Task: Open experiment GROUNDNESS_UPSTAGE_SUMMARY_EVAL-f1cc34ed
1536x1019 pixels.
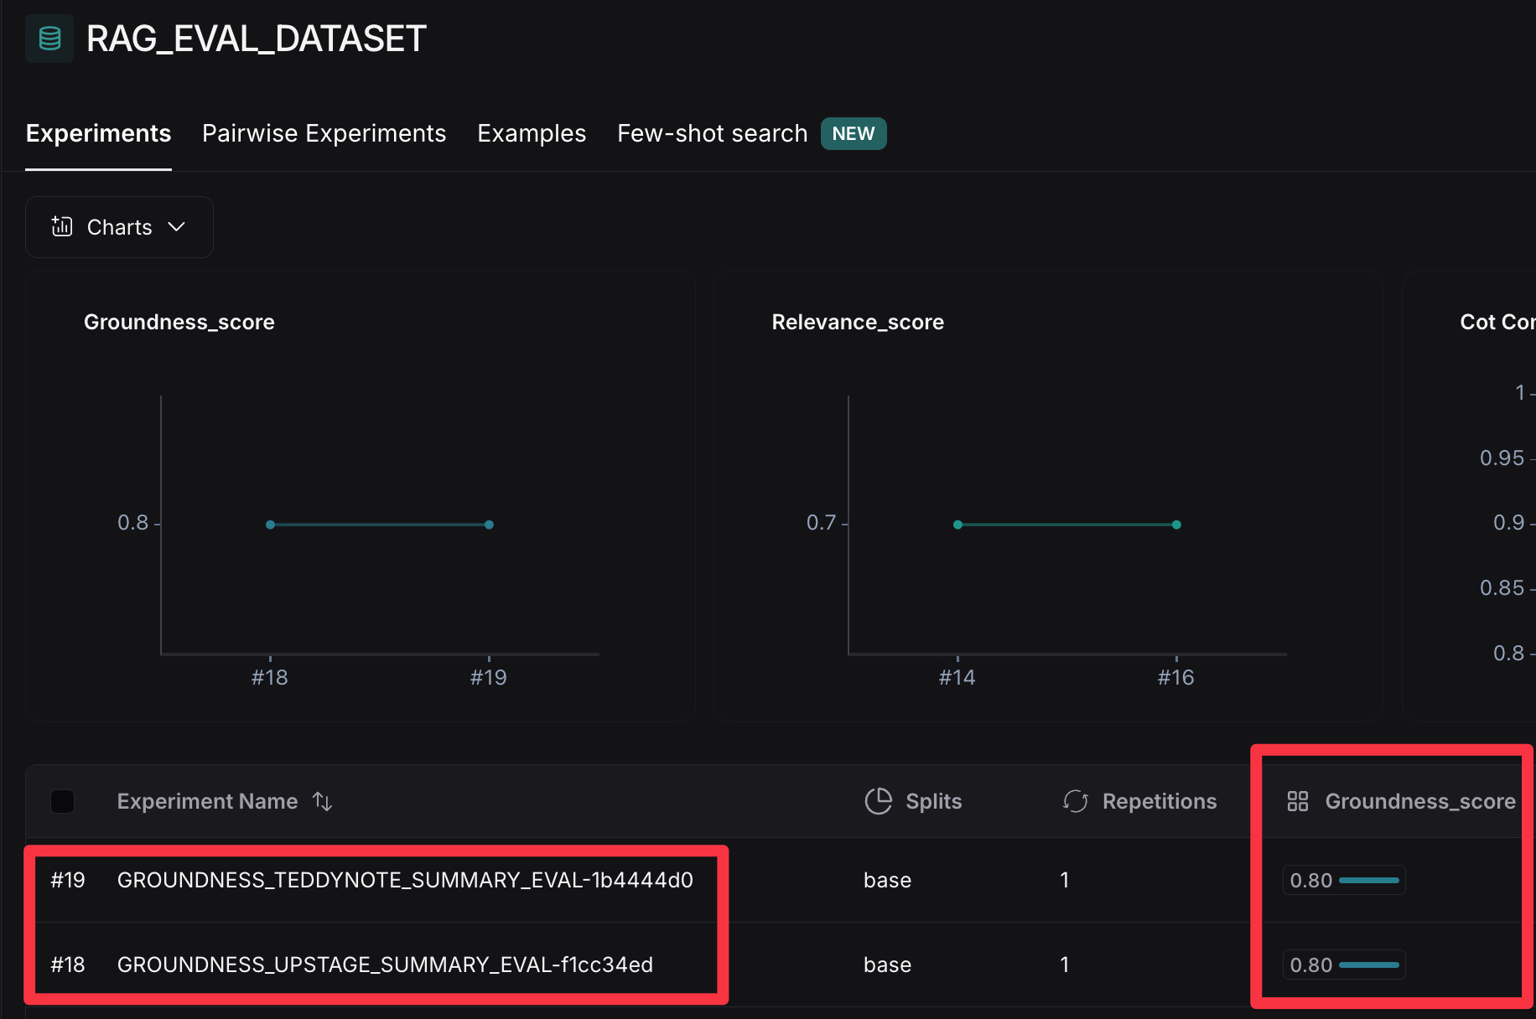Action: 384,965
